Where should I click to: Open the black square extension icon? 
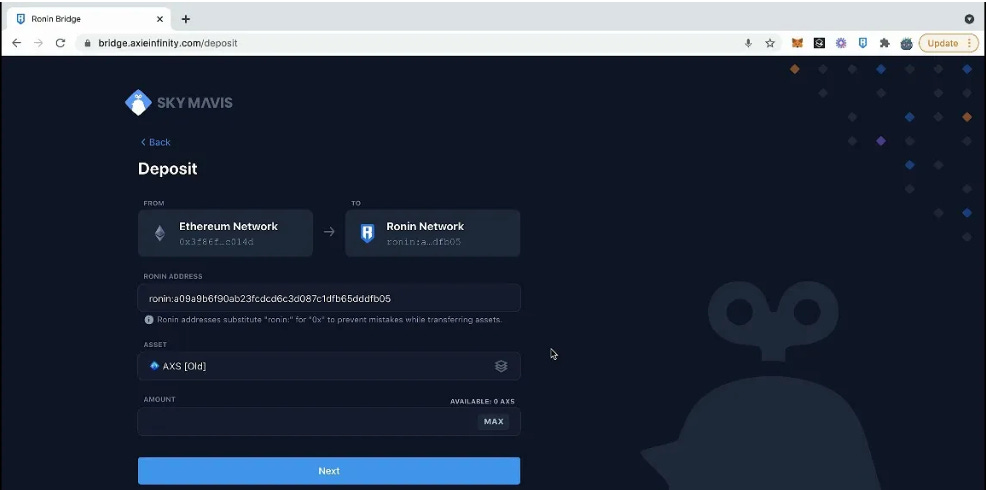[x=819, y=43]
